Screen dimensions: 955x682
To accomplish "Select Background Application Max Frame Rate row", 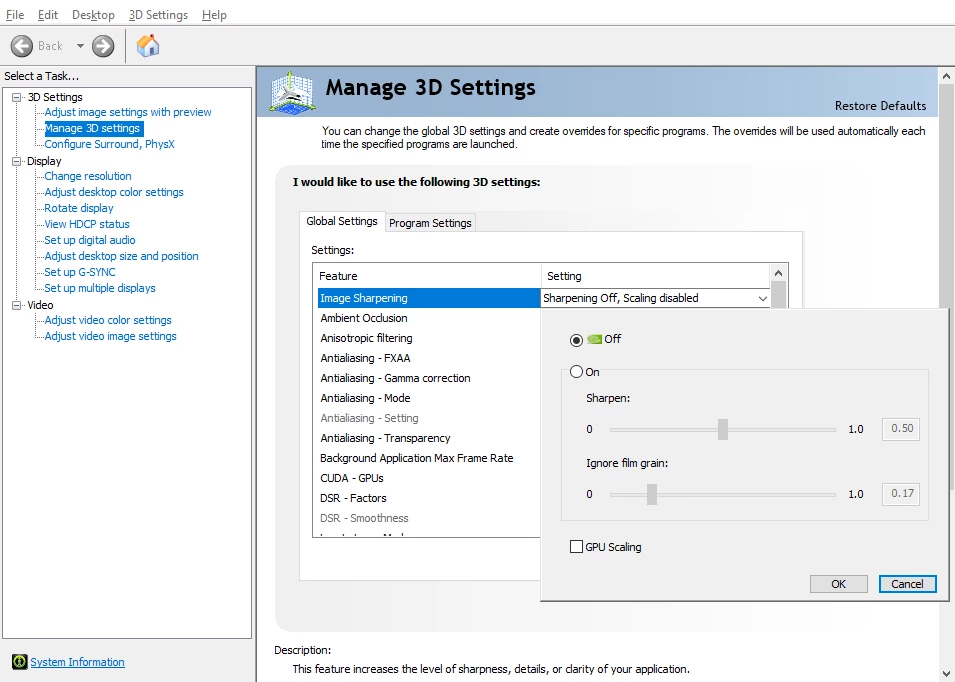I will [x=429, y=459].
